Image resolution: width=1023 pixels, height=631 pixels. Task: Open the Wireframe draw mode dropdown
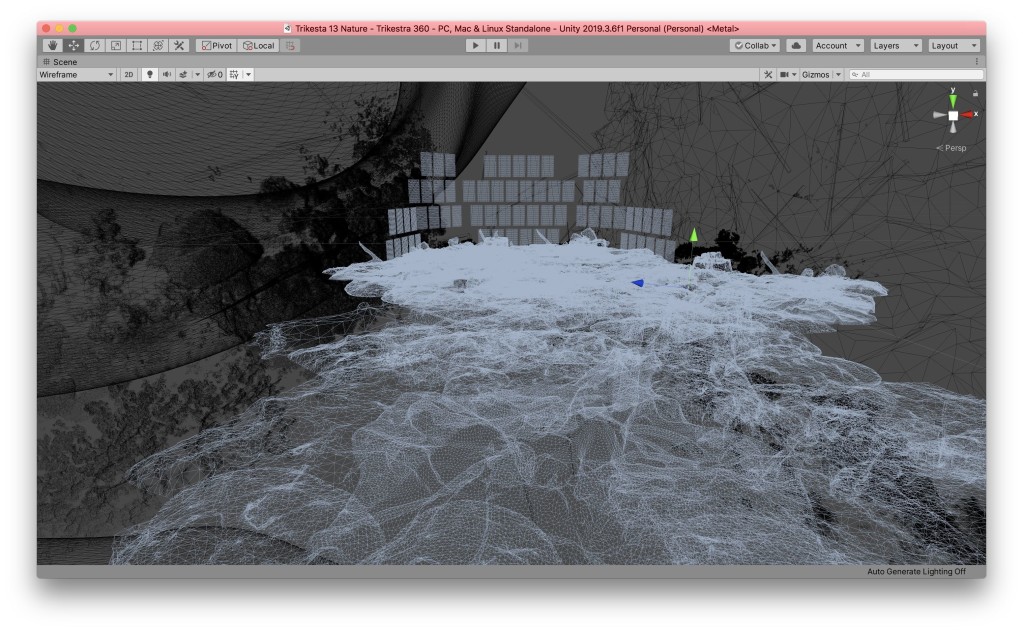77,75
